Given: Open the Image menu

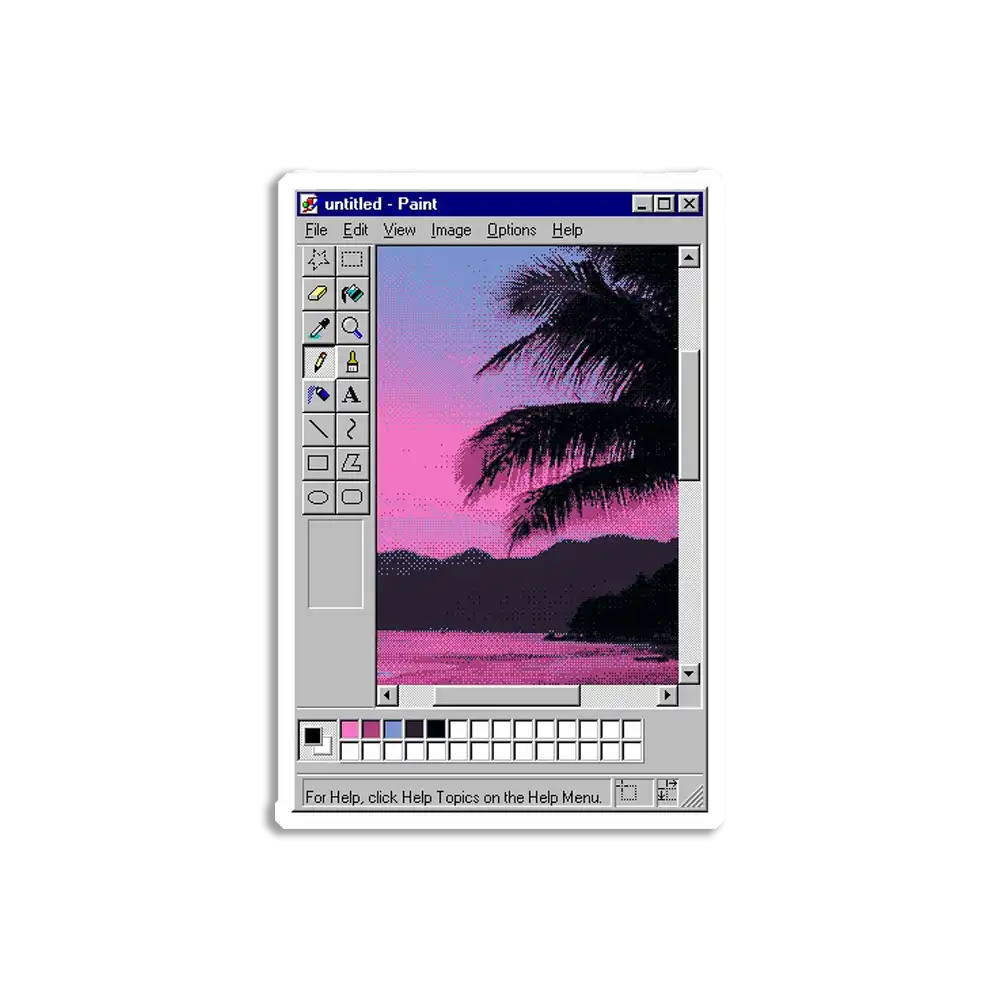Looking at the screenshot, I should click(451, 230).
